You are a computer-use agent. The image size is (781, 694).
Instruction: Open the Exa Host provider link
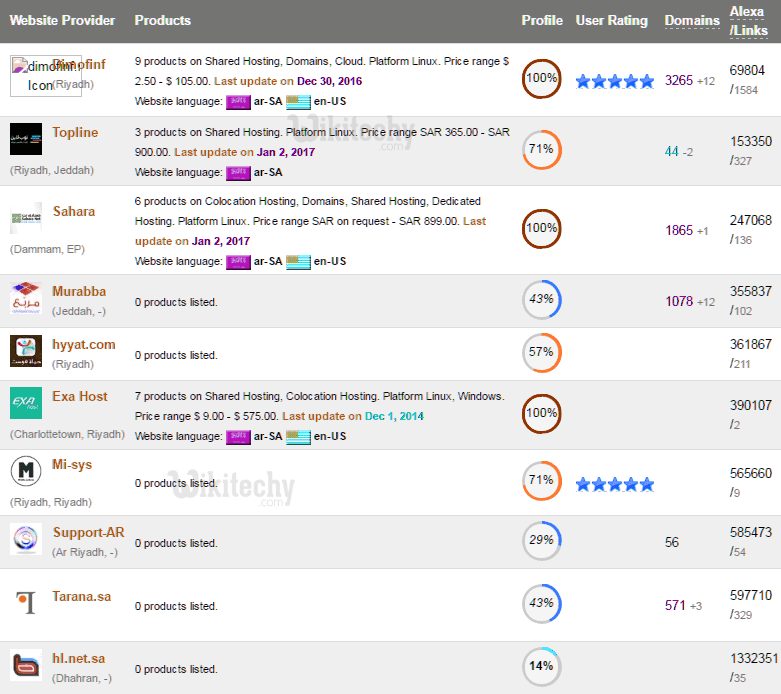80,396
